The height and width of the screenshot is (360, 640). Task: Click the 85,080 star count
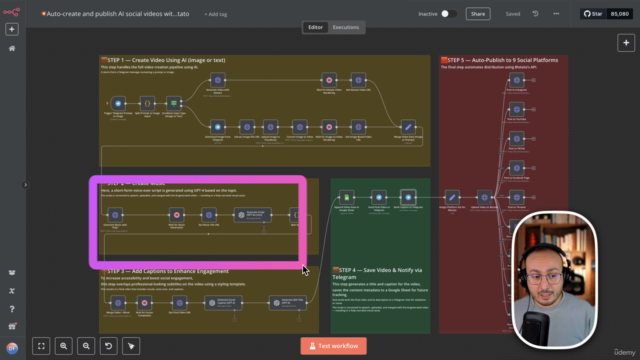pyautogui.click(x=620, y=14)
